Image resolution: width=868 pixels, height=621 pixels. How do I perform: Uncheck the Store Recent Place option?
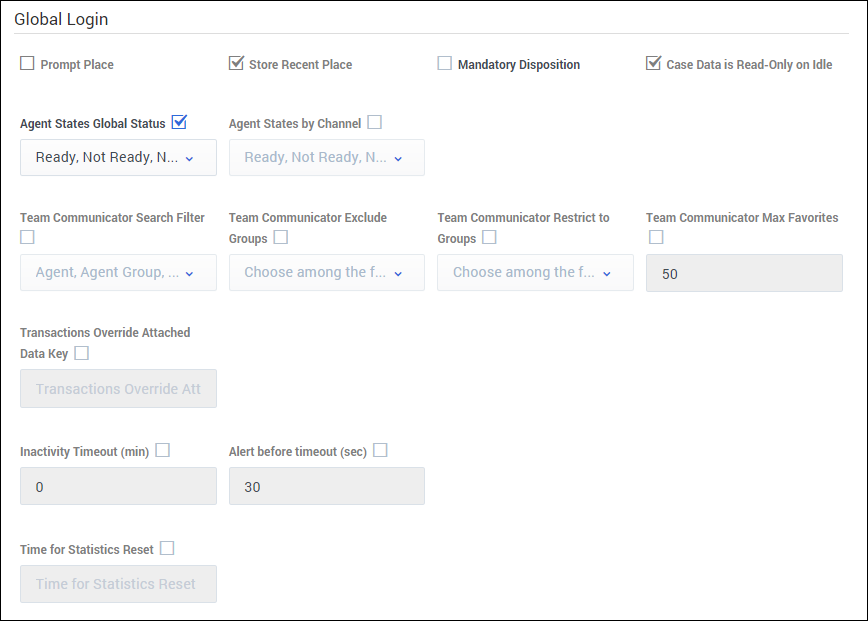[x=236, y=64]
